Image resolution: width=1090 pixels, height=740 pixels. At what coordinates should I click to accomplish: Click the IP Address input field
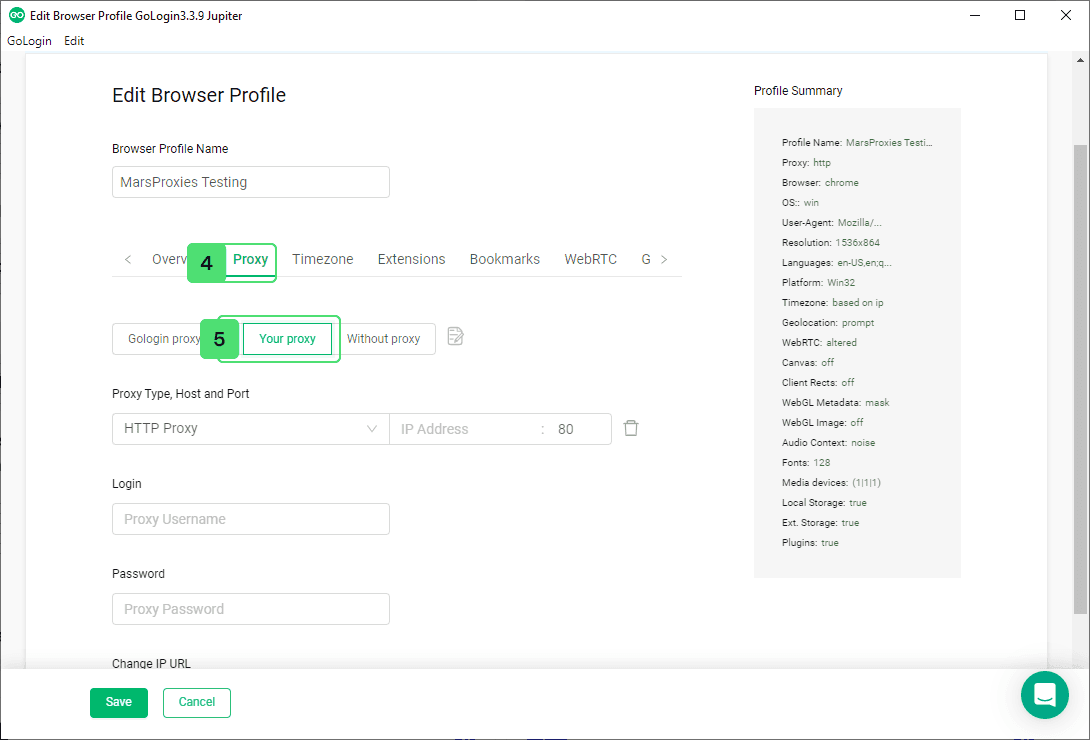(465, 429)
